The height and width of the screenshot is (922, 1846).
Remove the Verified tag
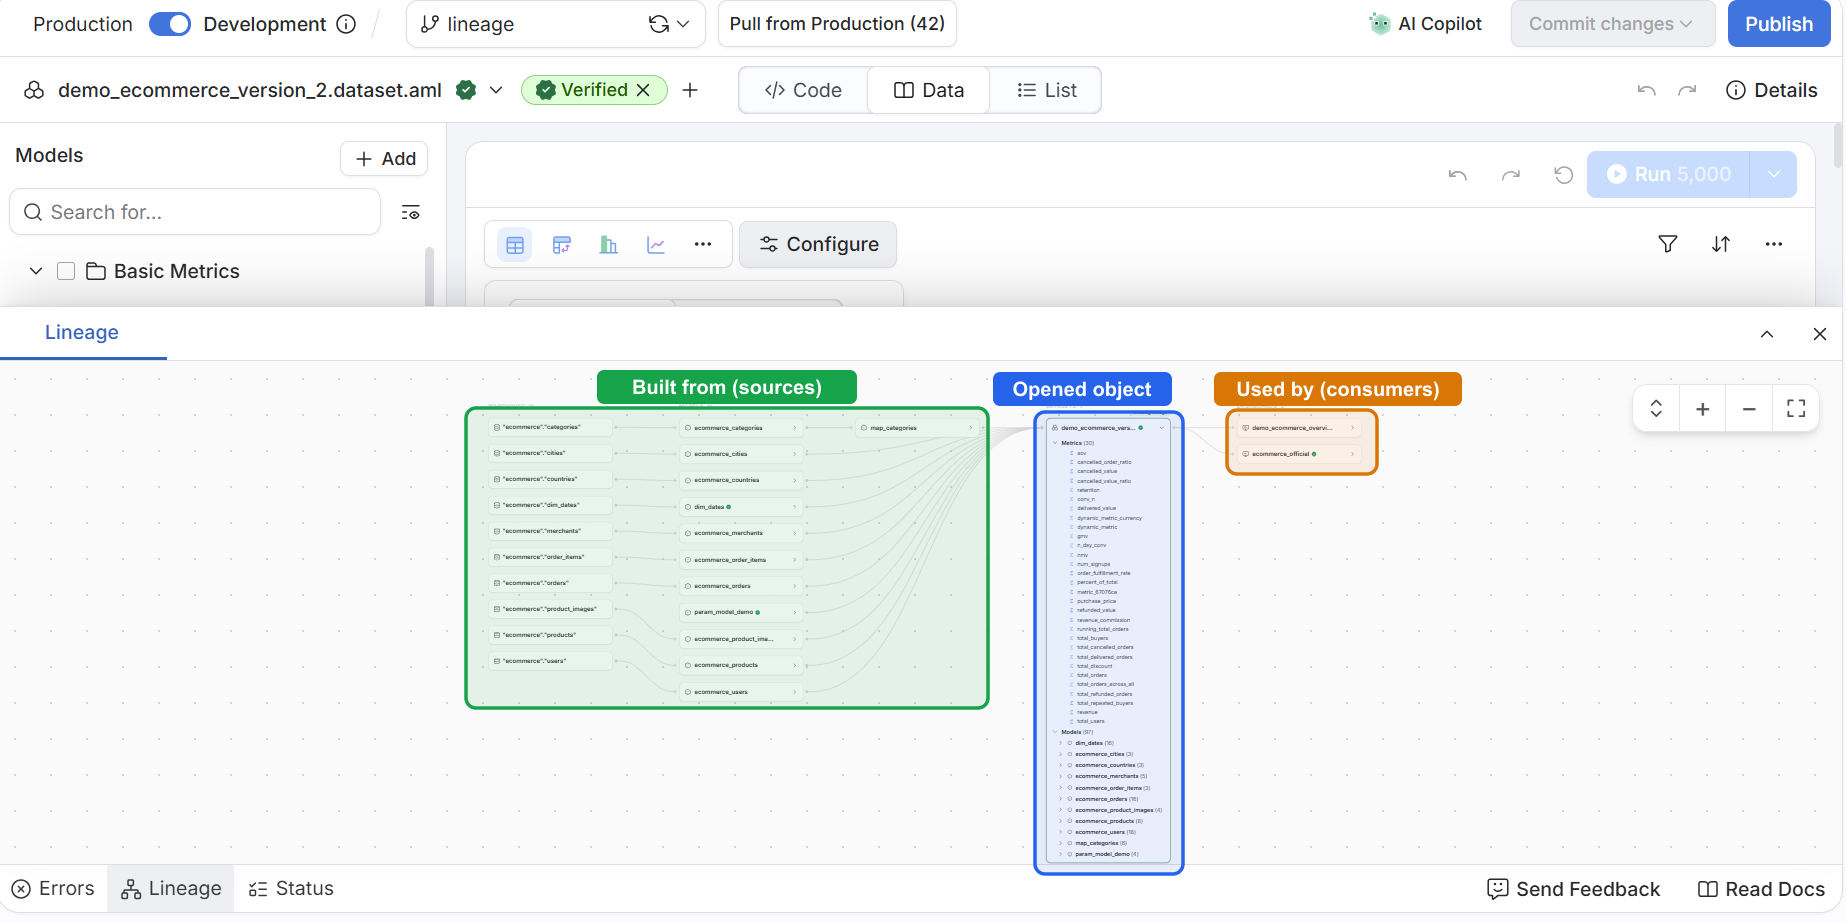(x=643, y=90)
